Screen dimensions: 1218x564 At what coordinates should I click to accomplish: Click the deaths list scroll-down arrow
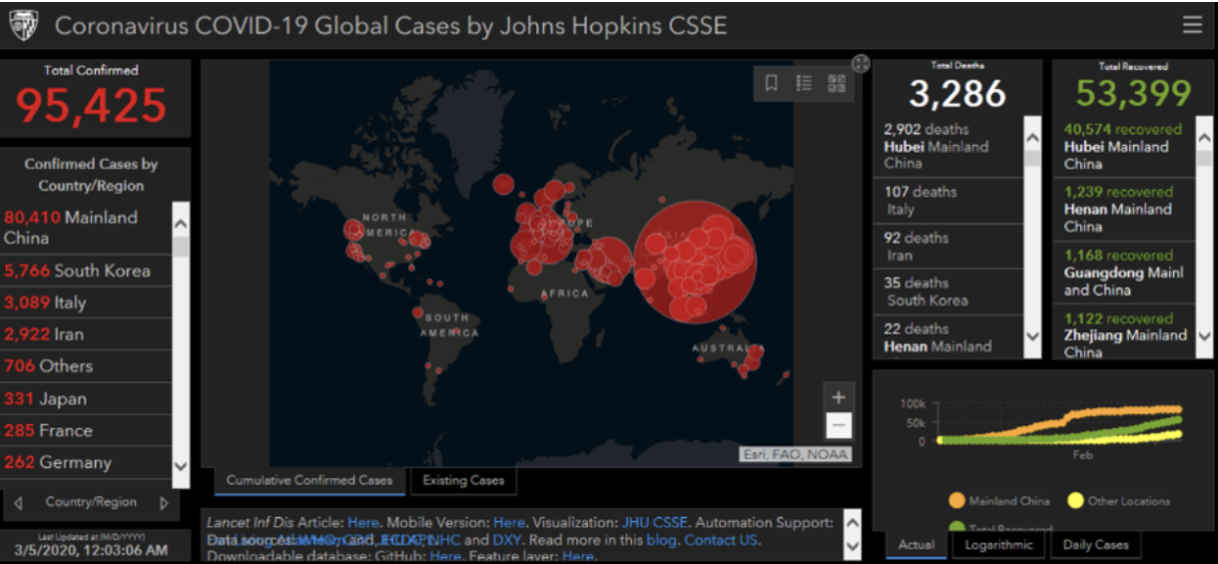click(1033, 337)
